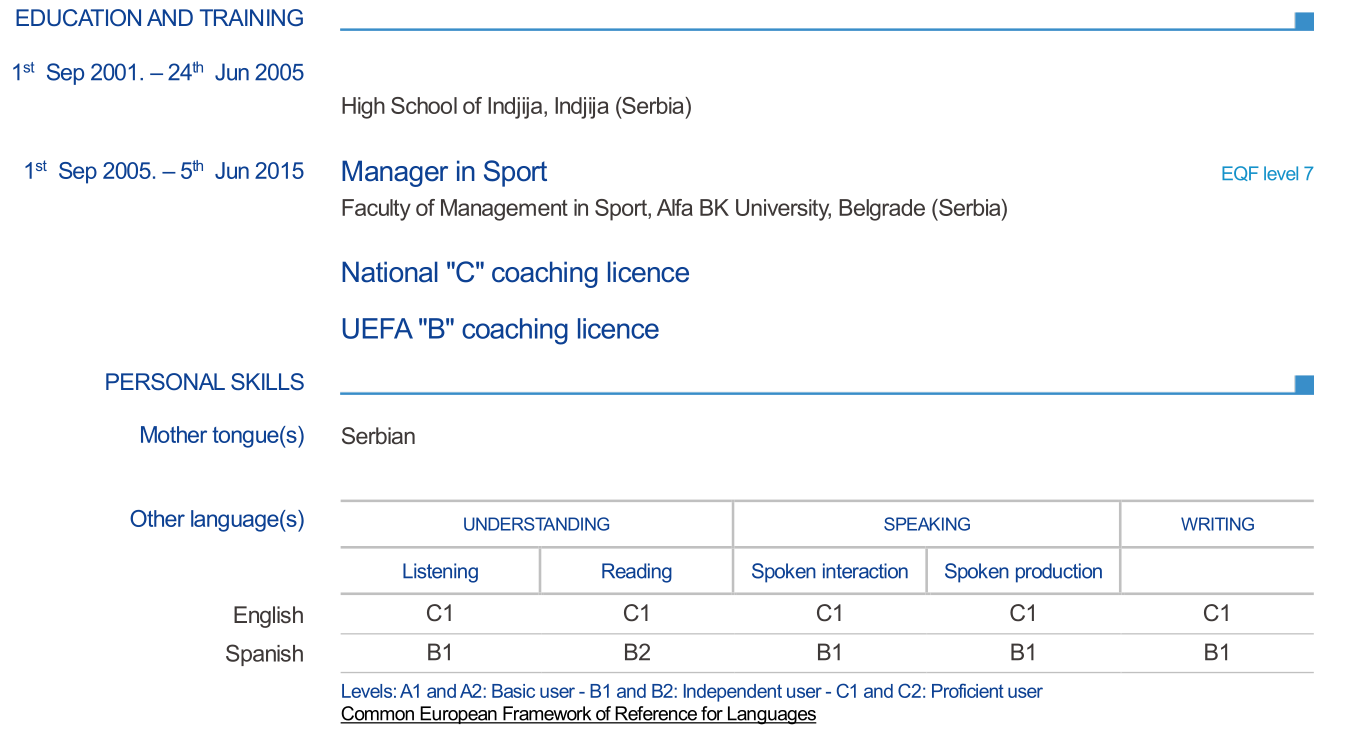1348x732 pixels.
Task: Click the blue square beside Education and Training
Action: click(1304, 21)
